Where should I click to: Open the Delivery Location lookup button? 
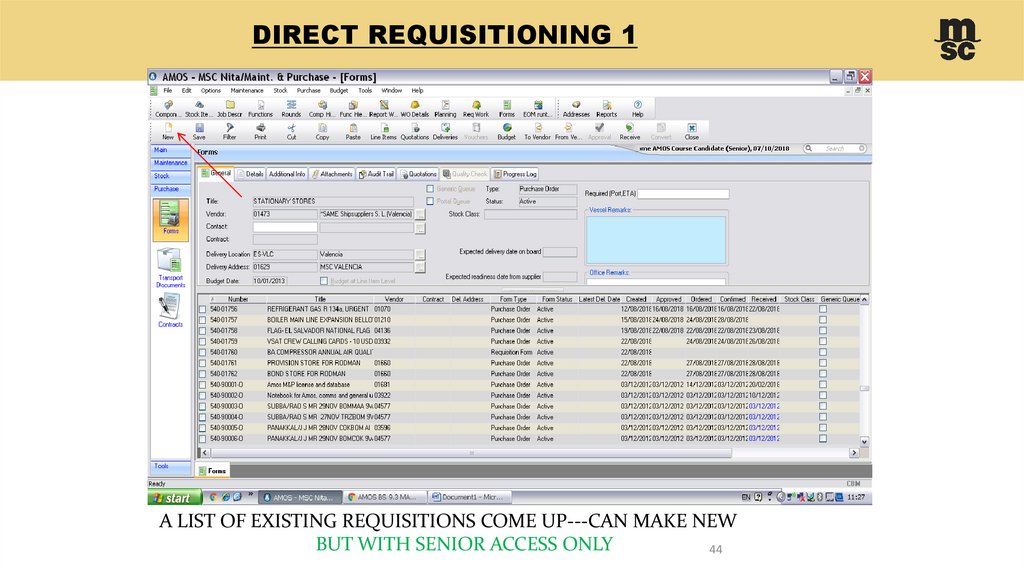coord(420,255)
